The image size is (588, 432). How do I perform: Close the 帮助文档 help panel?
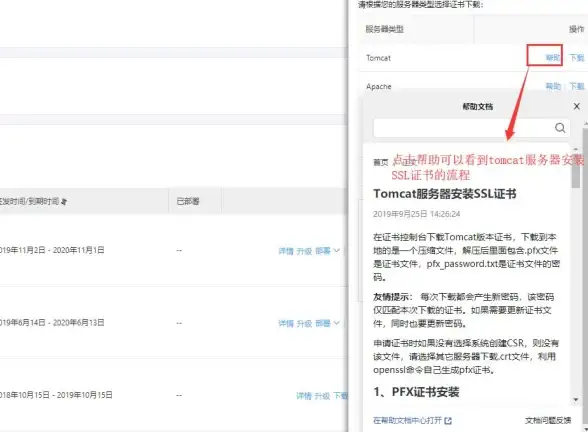tap(577, 106)
